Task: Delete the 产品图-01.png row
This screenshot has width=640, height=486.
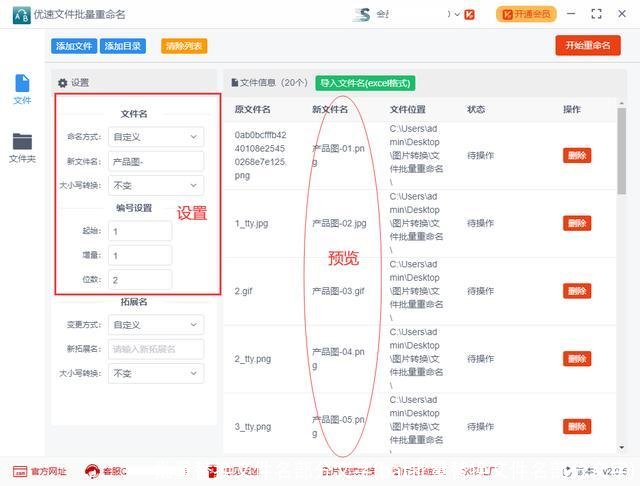Action: click(577, 155)
